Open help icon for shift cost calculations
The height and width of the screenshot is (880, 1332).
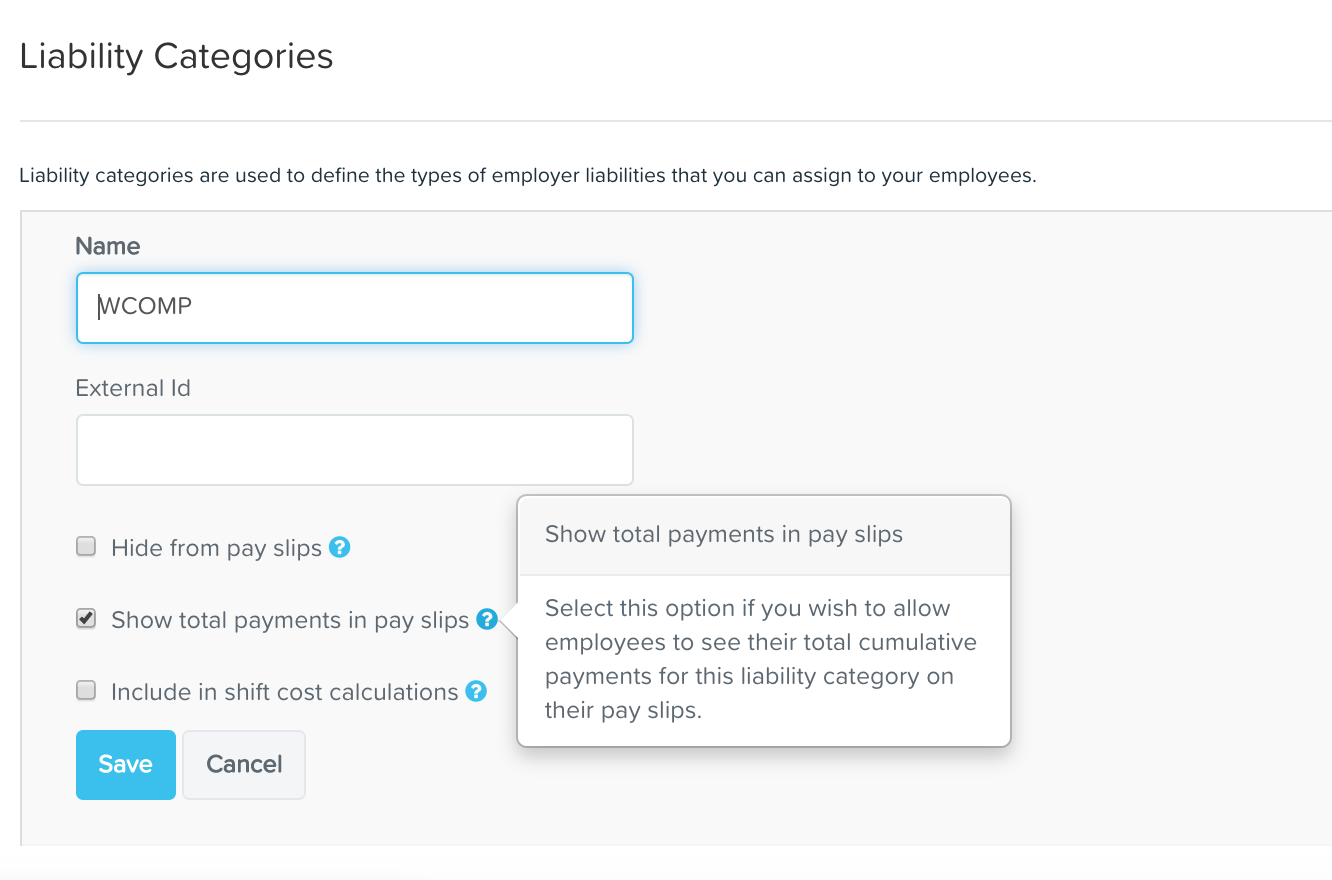click(x=476, y=691)
